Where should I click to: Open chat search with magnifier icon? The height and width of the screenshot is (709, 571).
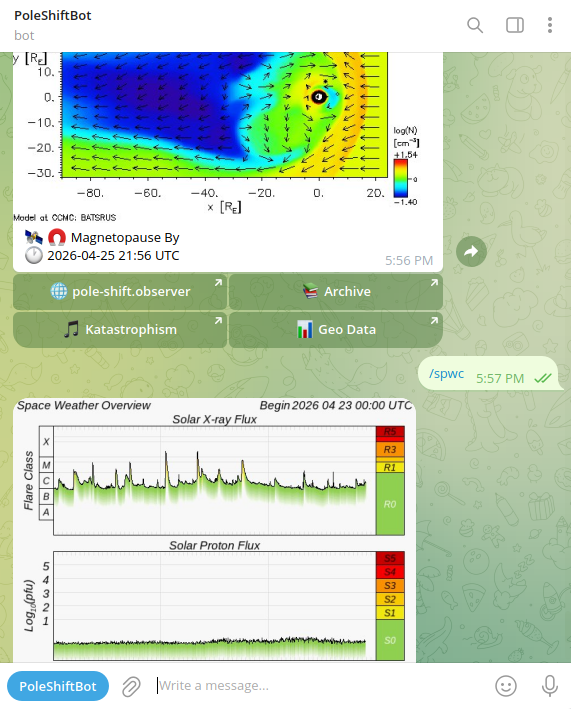coord(475,25)
